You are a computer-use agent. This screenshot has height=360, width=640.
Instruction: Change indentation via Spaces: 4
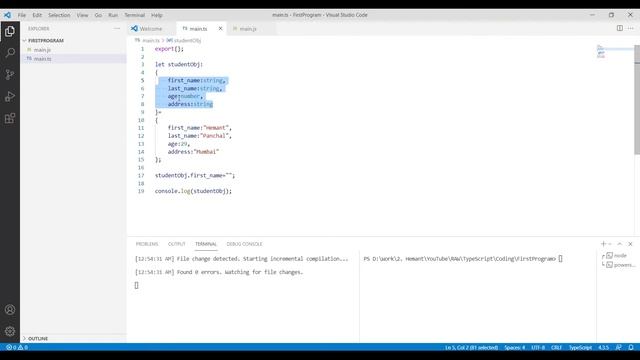(515, 347)
